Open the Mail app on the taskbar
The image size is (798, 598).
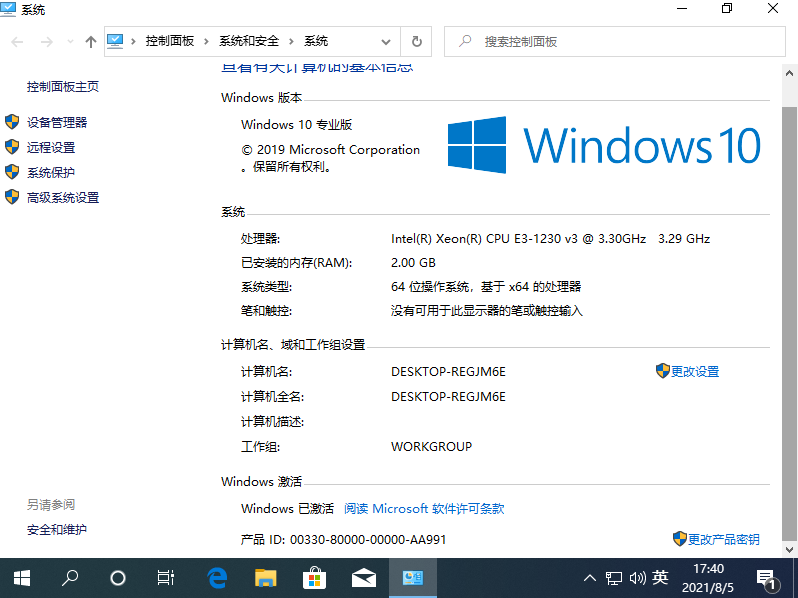pos(363,578)
